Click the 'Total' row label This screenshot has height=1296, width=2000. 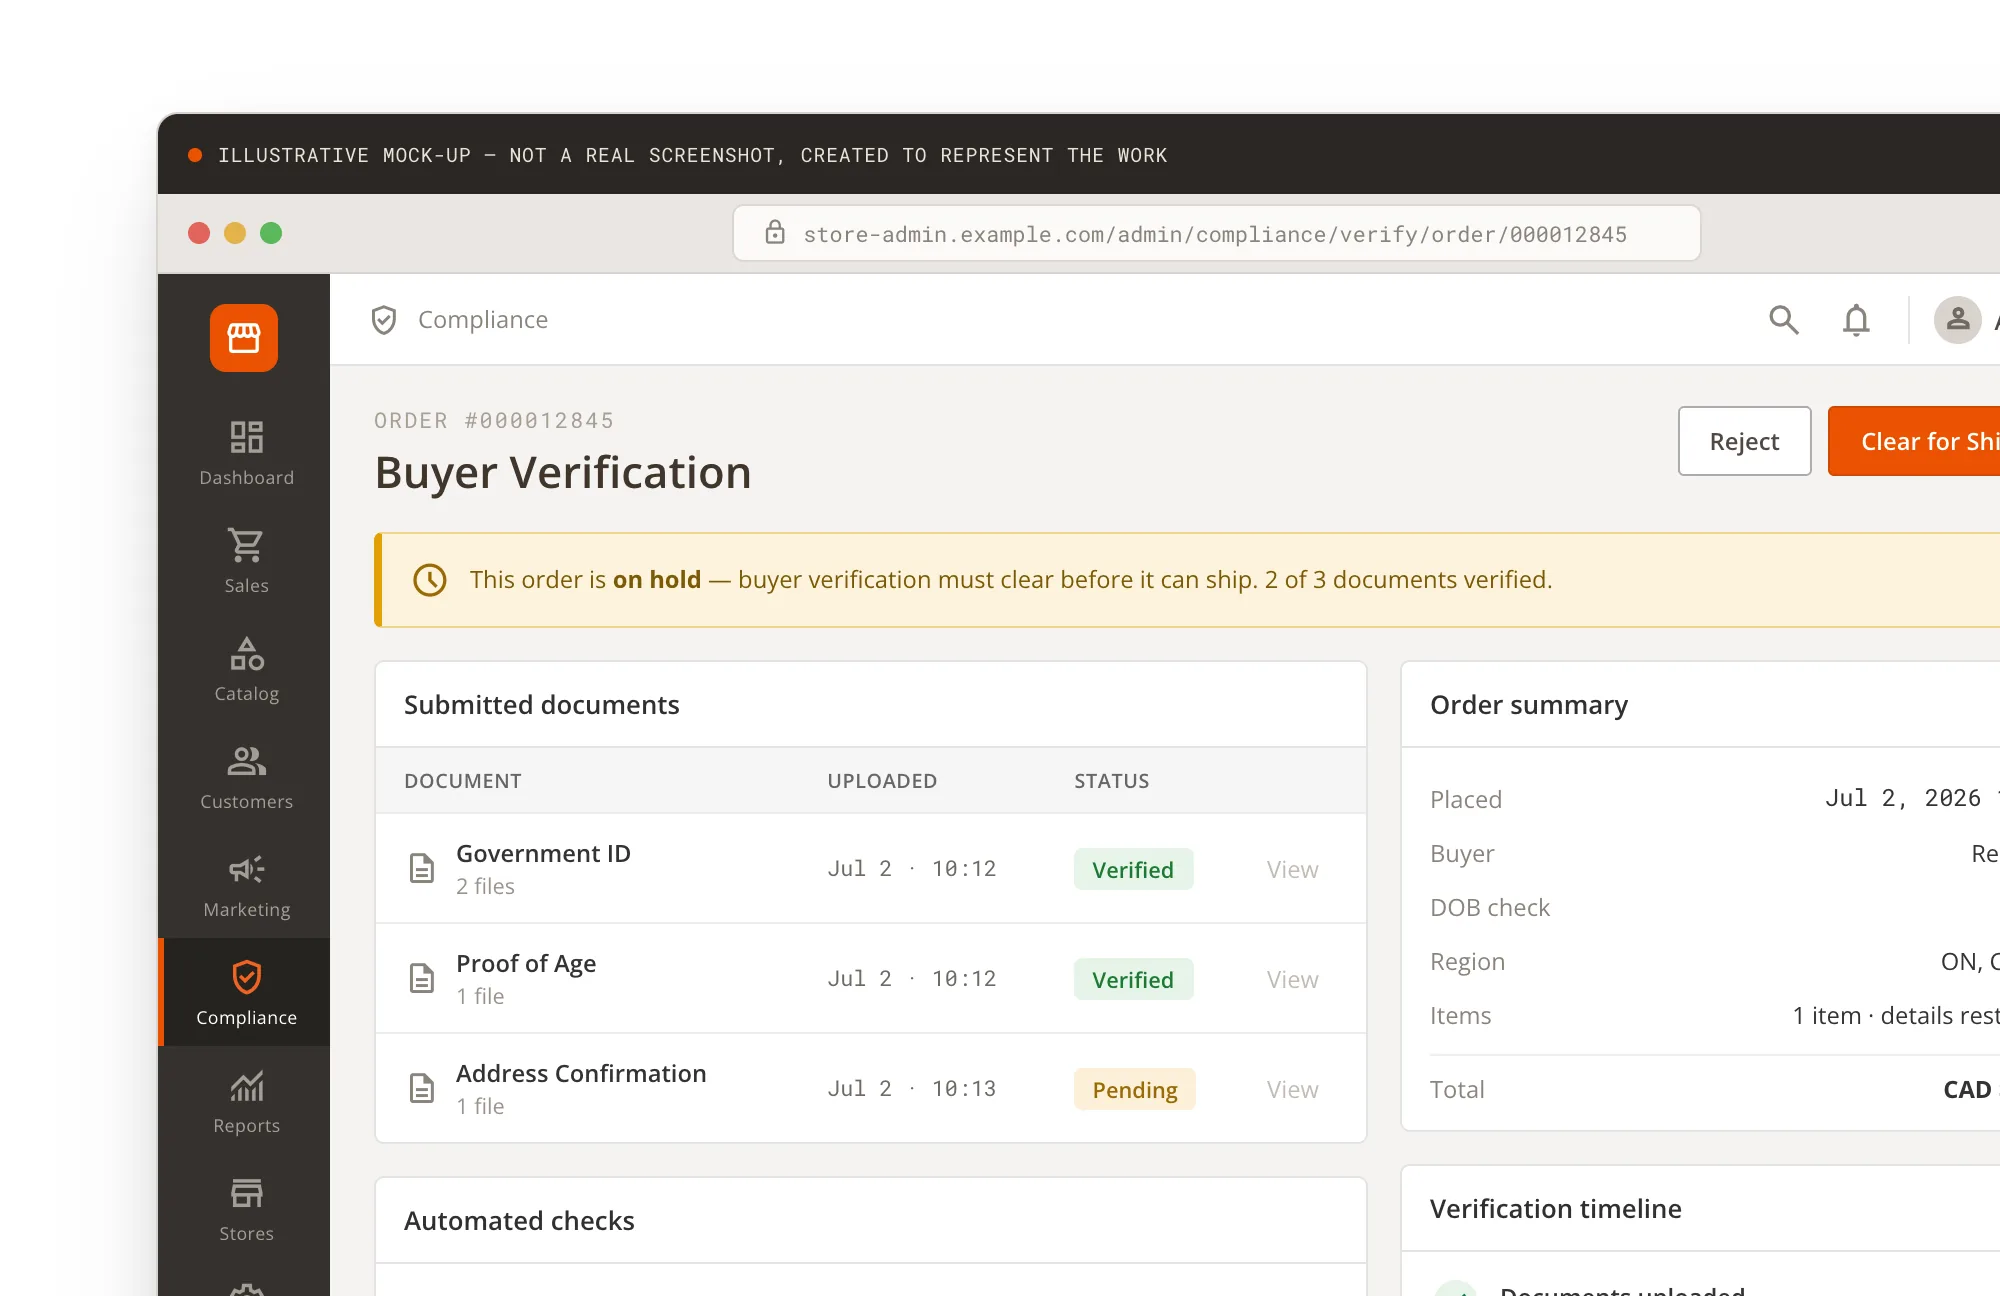click(1457, 1089)
